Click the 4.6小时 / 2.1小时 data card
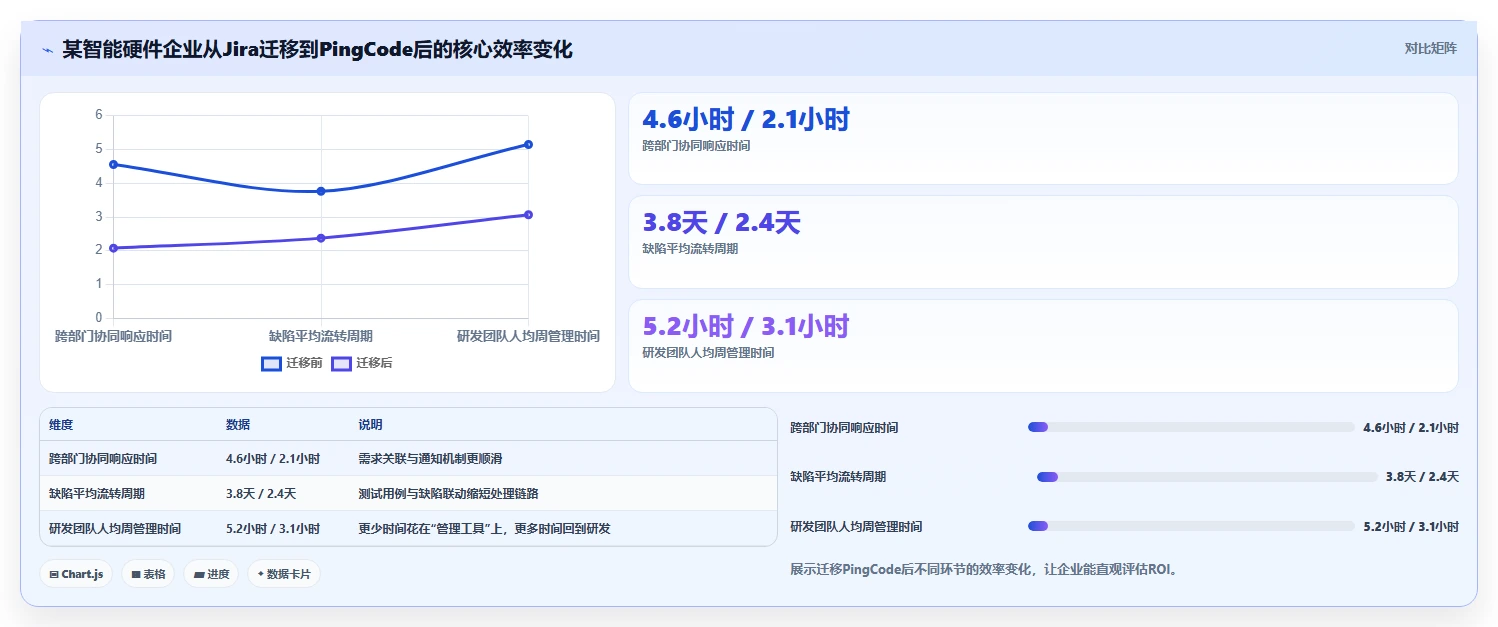Image resolution: width=1498 pixels, height=627 pixels. click(x=1043, y=139)
